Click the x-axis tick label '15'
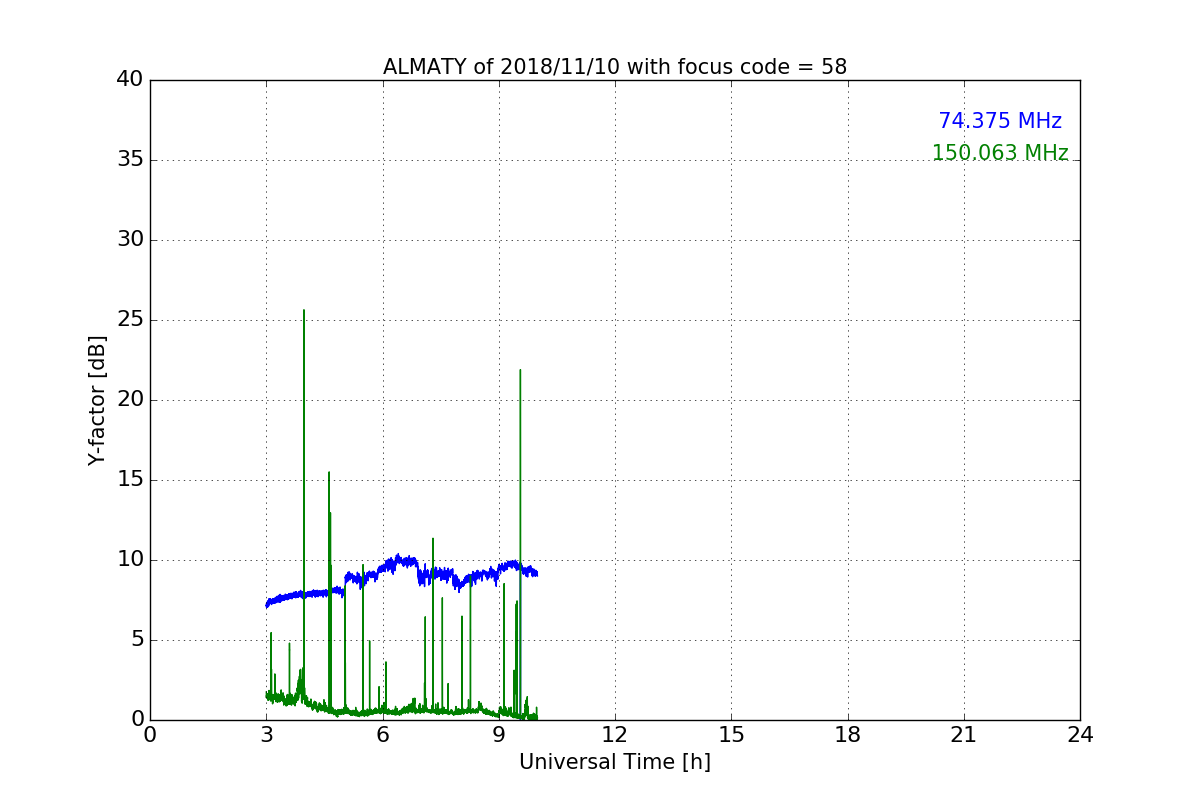1200x800 pixels. coord(731,735)
